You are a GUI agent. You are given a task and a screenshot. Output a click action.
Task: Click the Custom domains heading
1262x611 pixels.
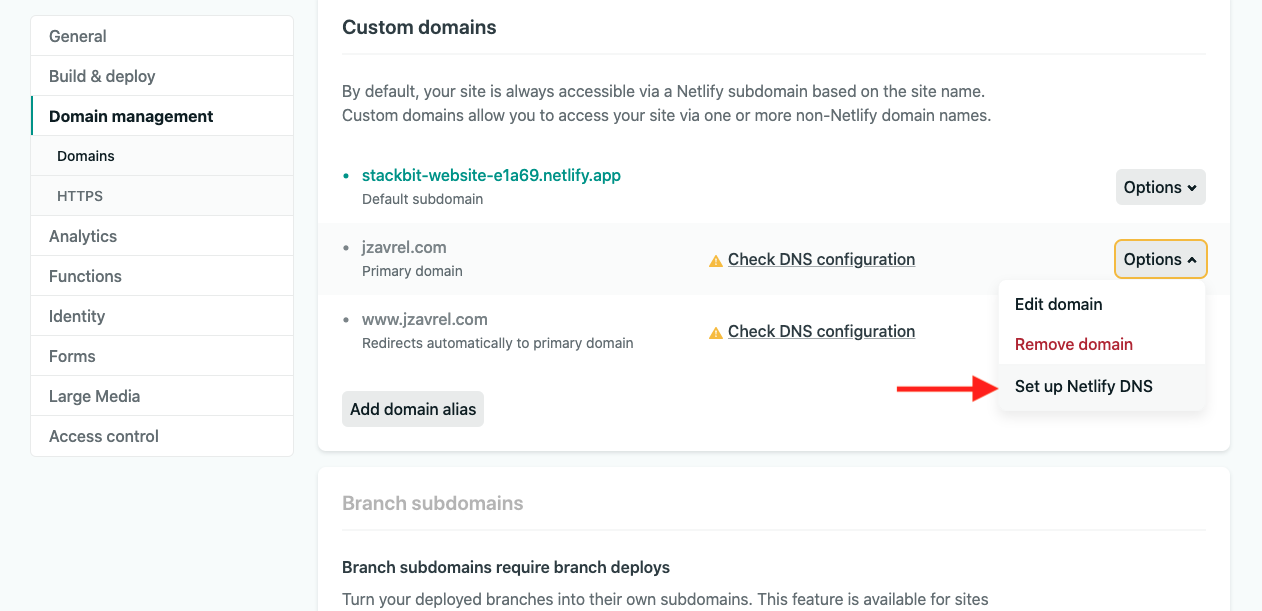point(419,27)
